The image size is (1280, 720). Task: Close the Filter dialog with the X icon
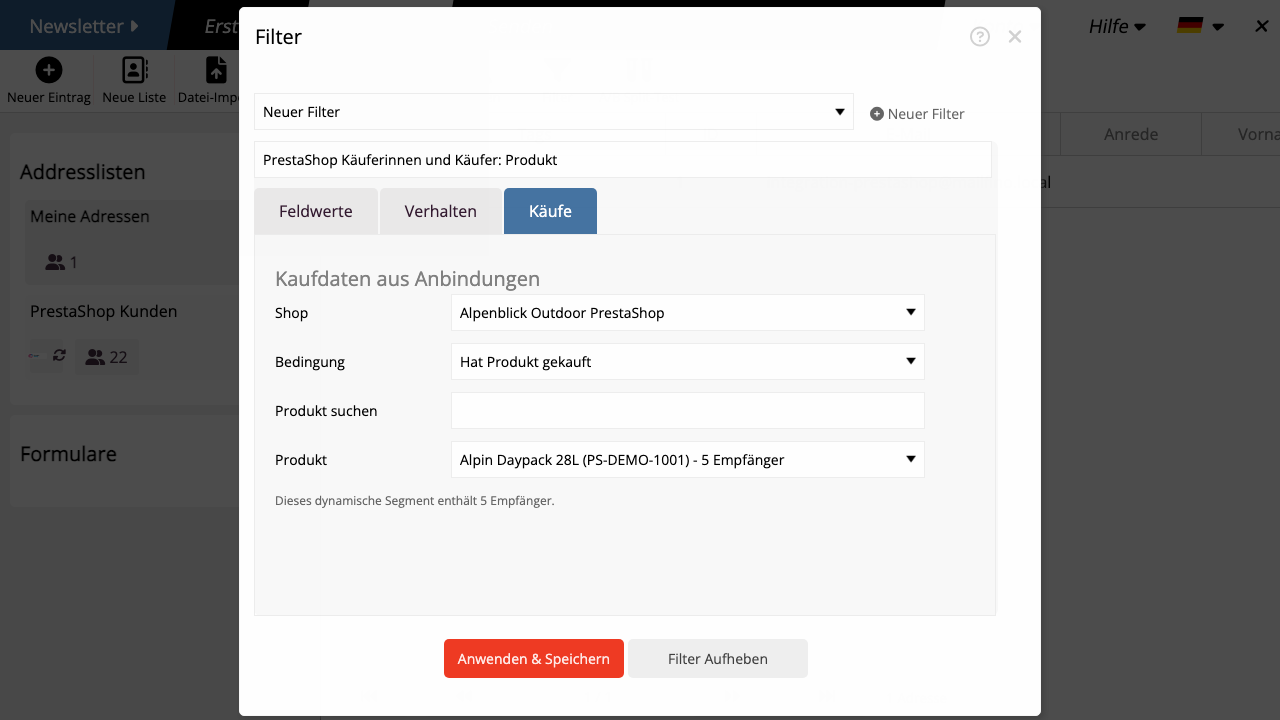[x=1015, y=37]
